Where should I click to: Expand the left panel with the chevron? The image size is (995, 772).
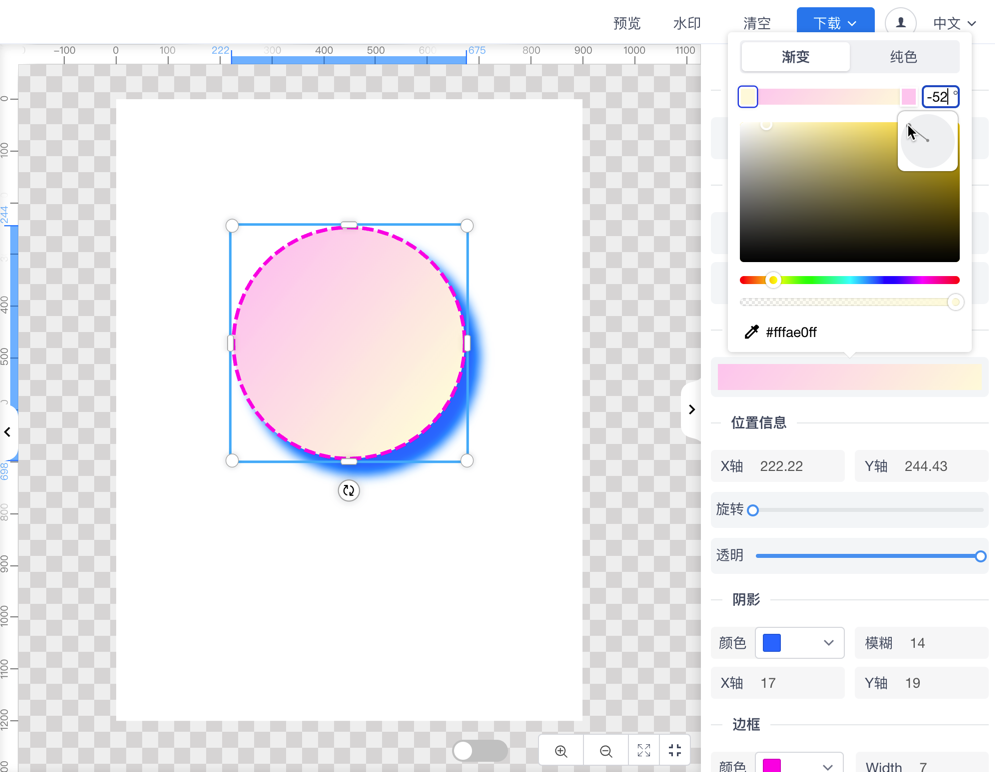click(x=8, y=432)
